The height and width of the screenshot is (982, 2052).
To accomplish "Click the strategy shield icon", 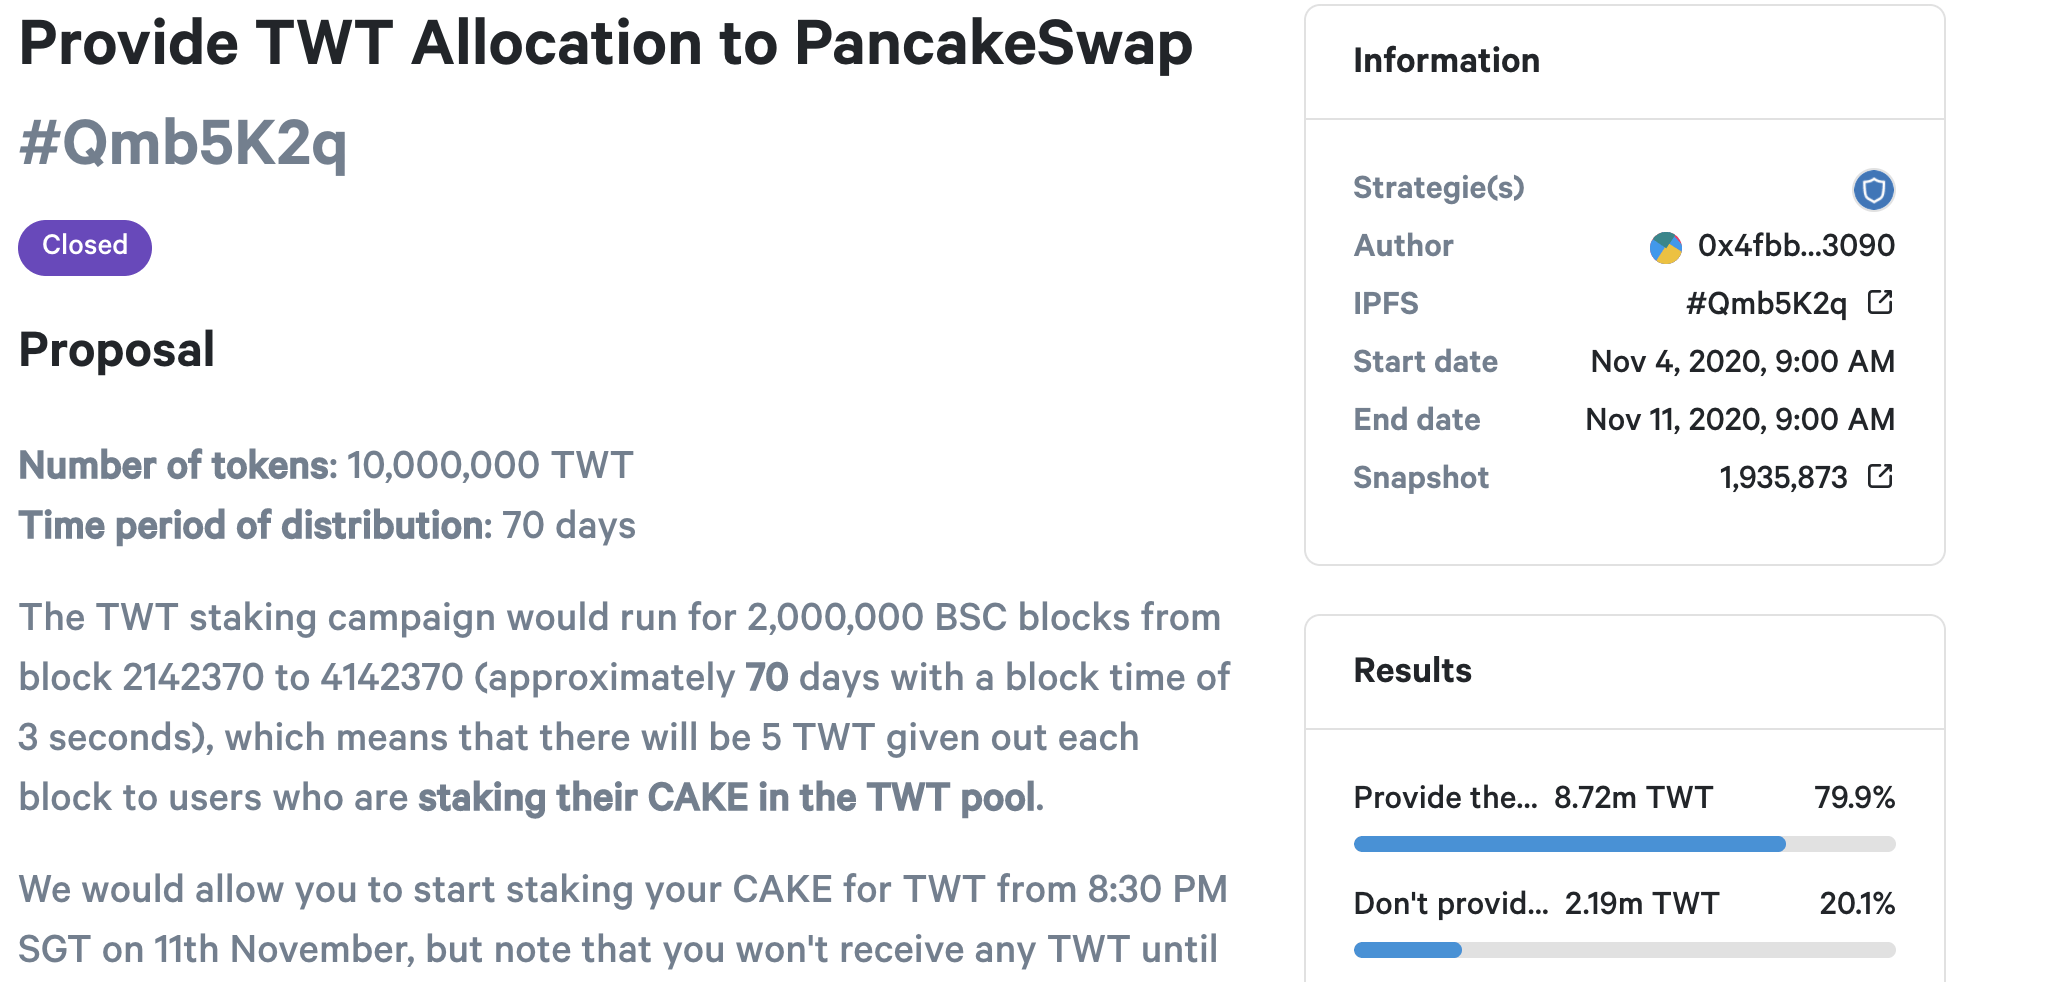I will click(x=1873, y=189).
